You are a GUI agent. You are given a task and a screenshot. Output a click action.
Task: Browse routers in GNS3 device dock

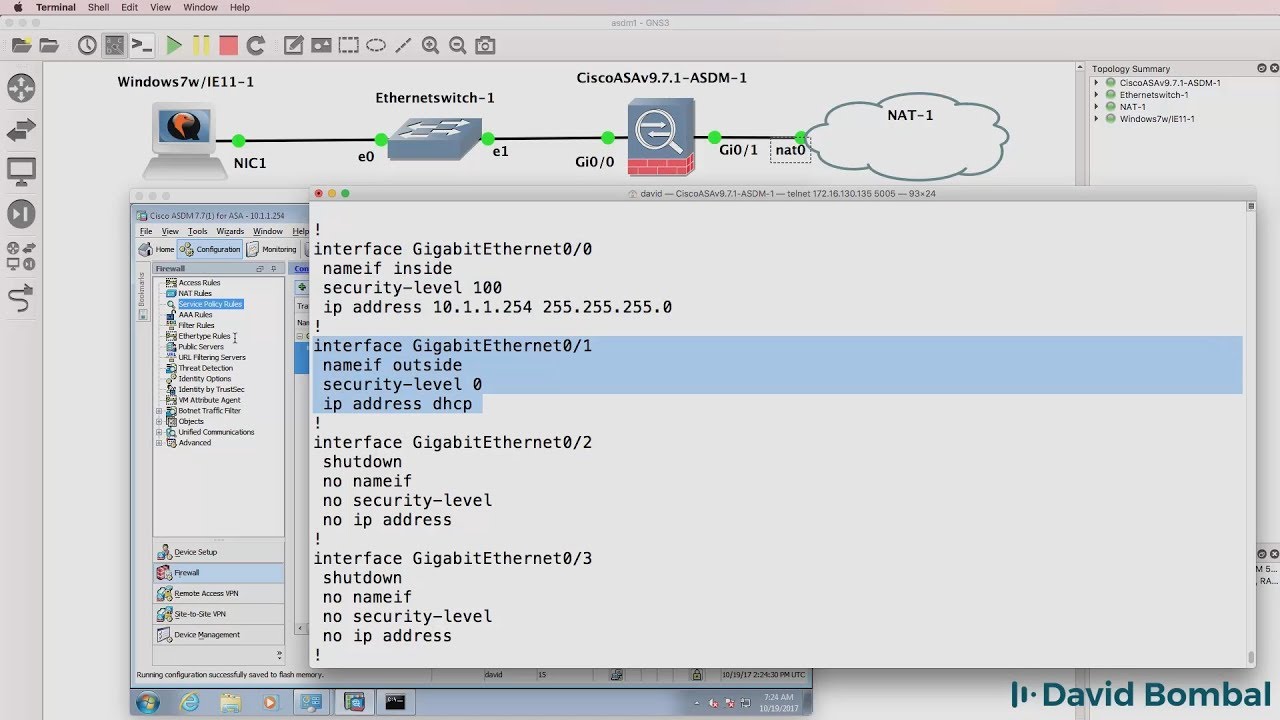(x=21, y=88)
